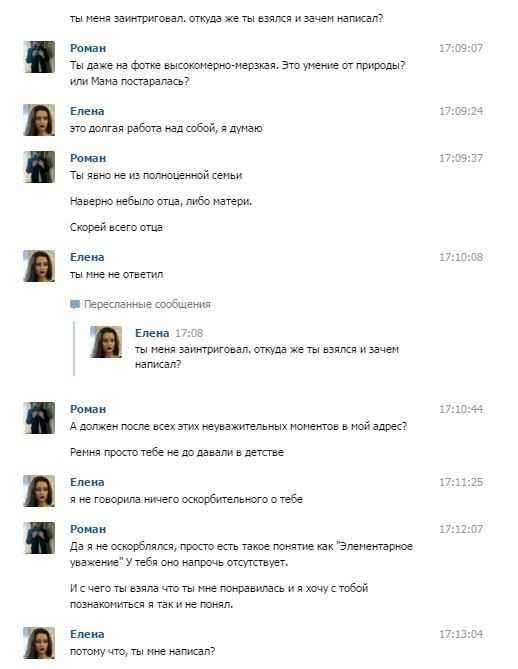Click the Елена name in the forwarded message

tap(152, 333)
